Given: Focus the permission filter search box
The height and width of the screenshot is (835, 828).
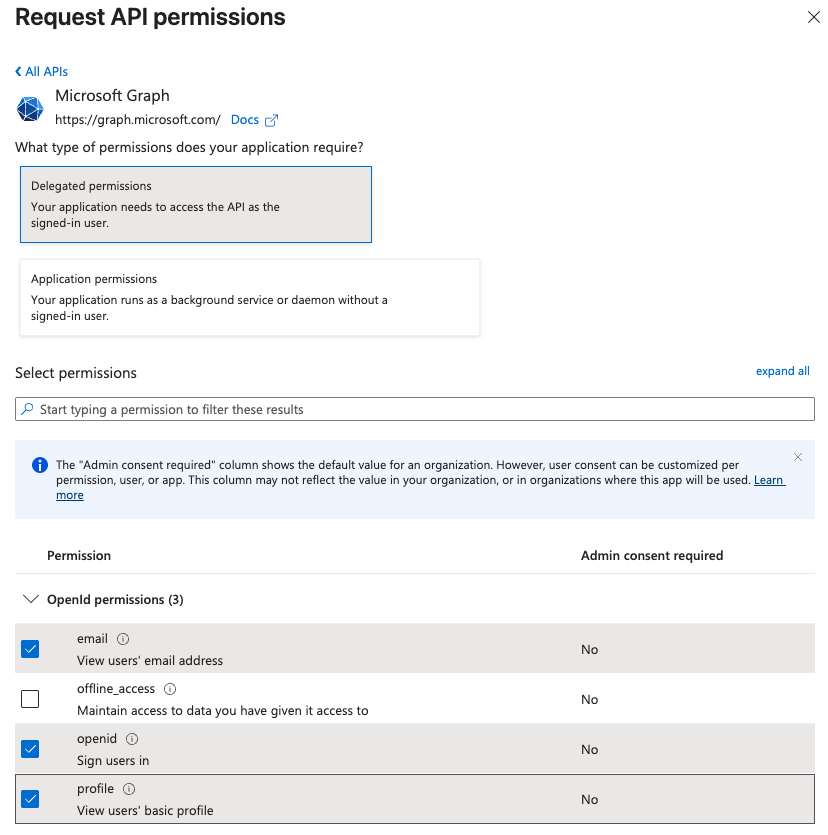Looking at the screenshot, I should click(x=415, y=409).
